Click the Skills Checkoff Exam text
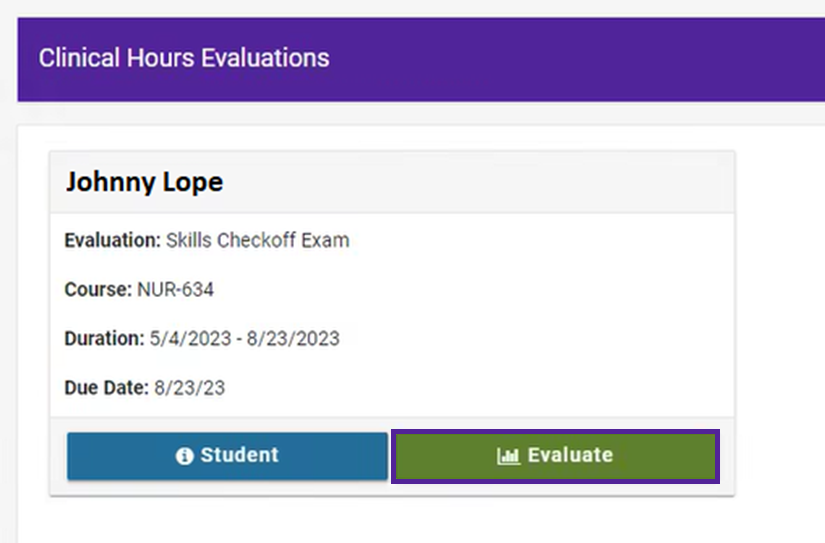 (x=257, y=241)
